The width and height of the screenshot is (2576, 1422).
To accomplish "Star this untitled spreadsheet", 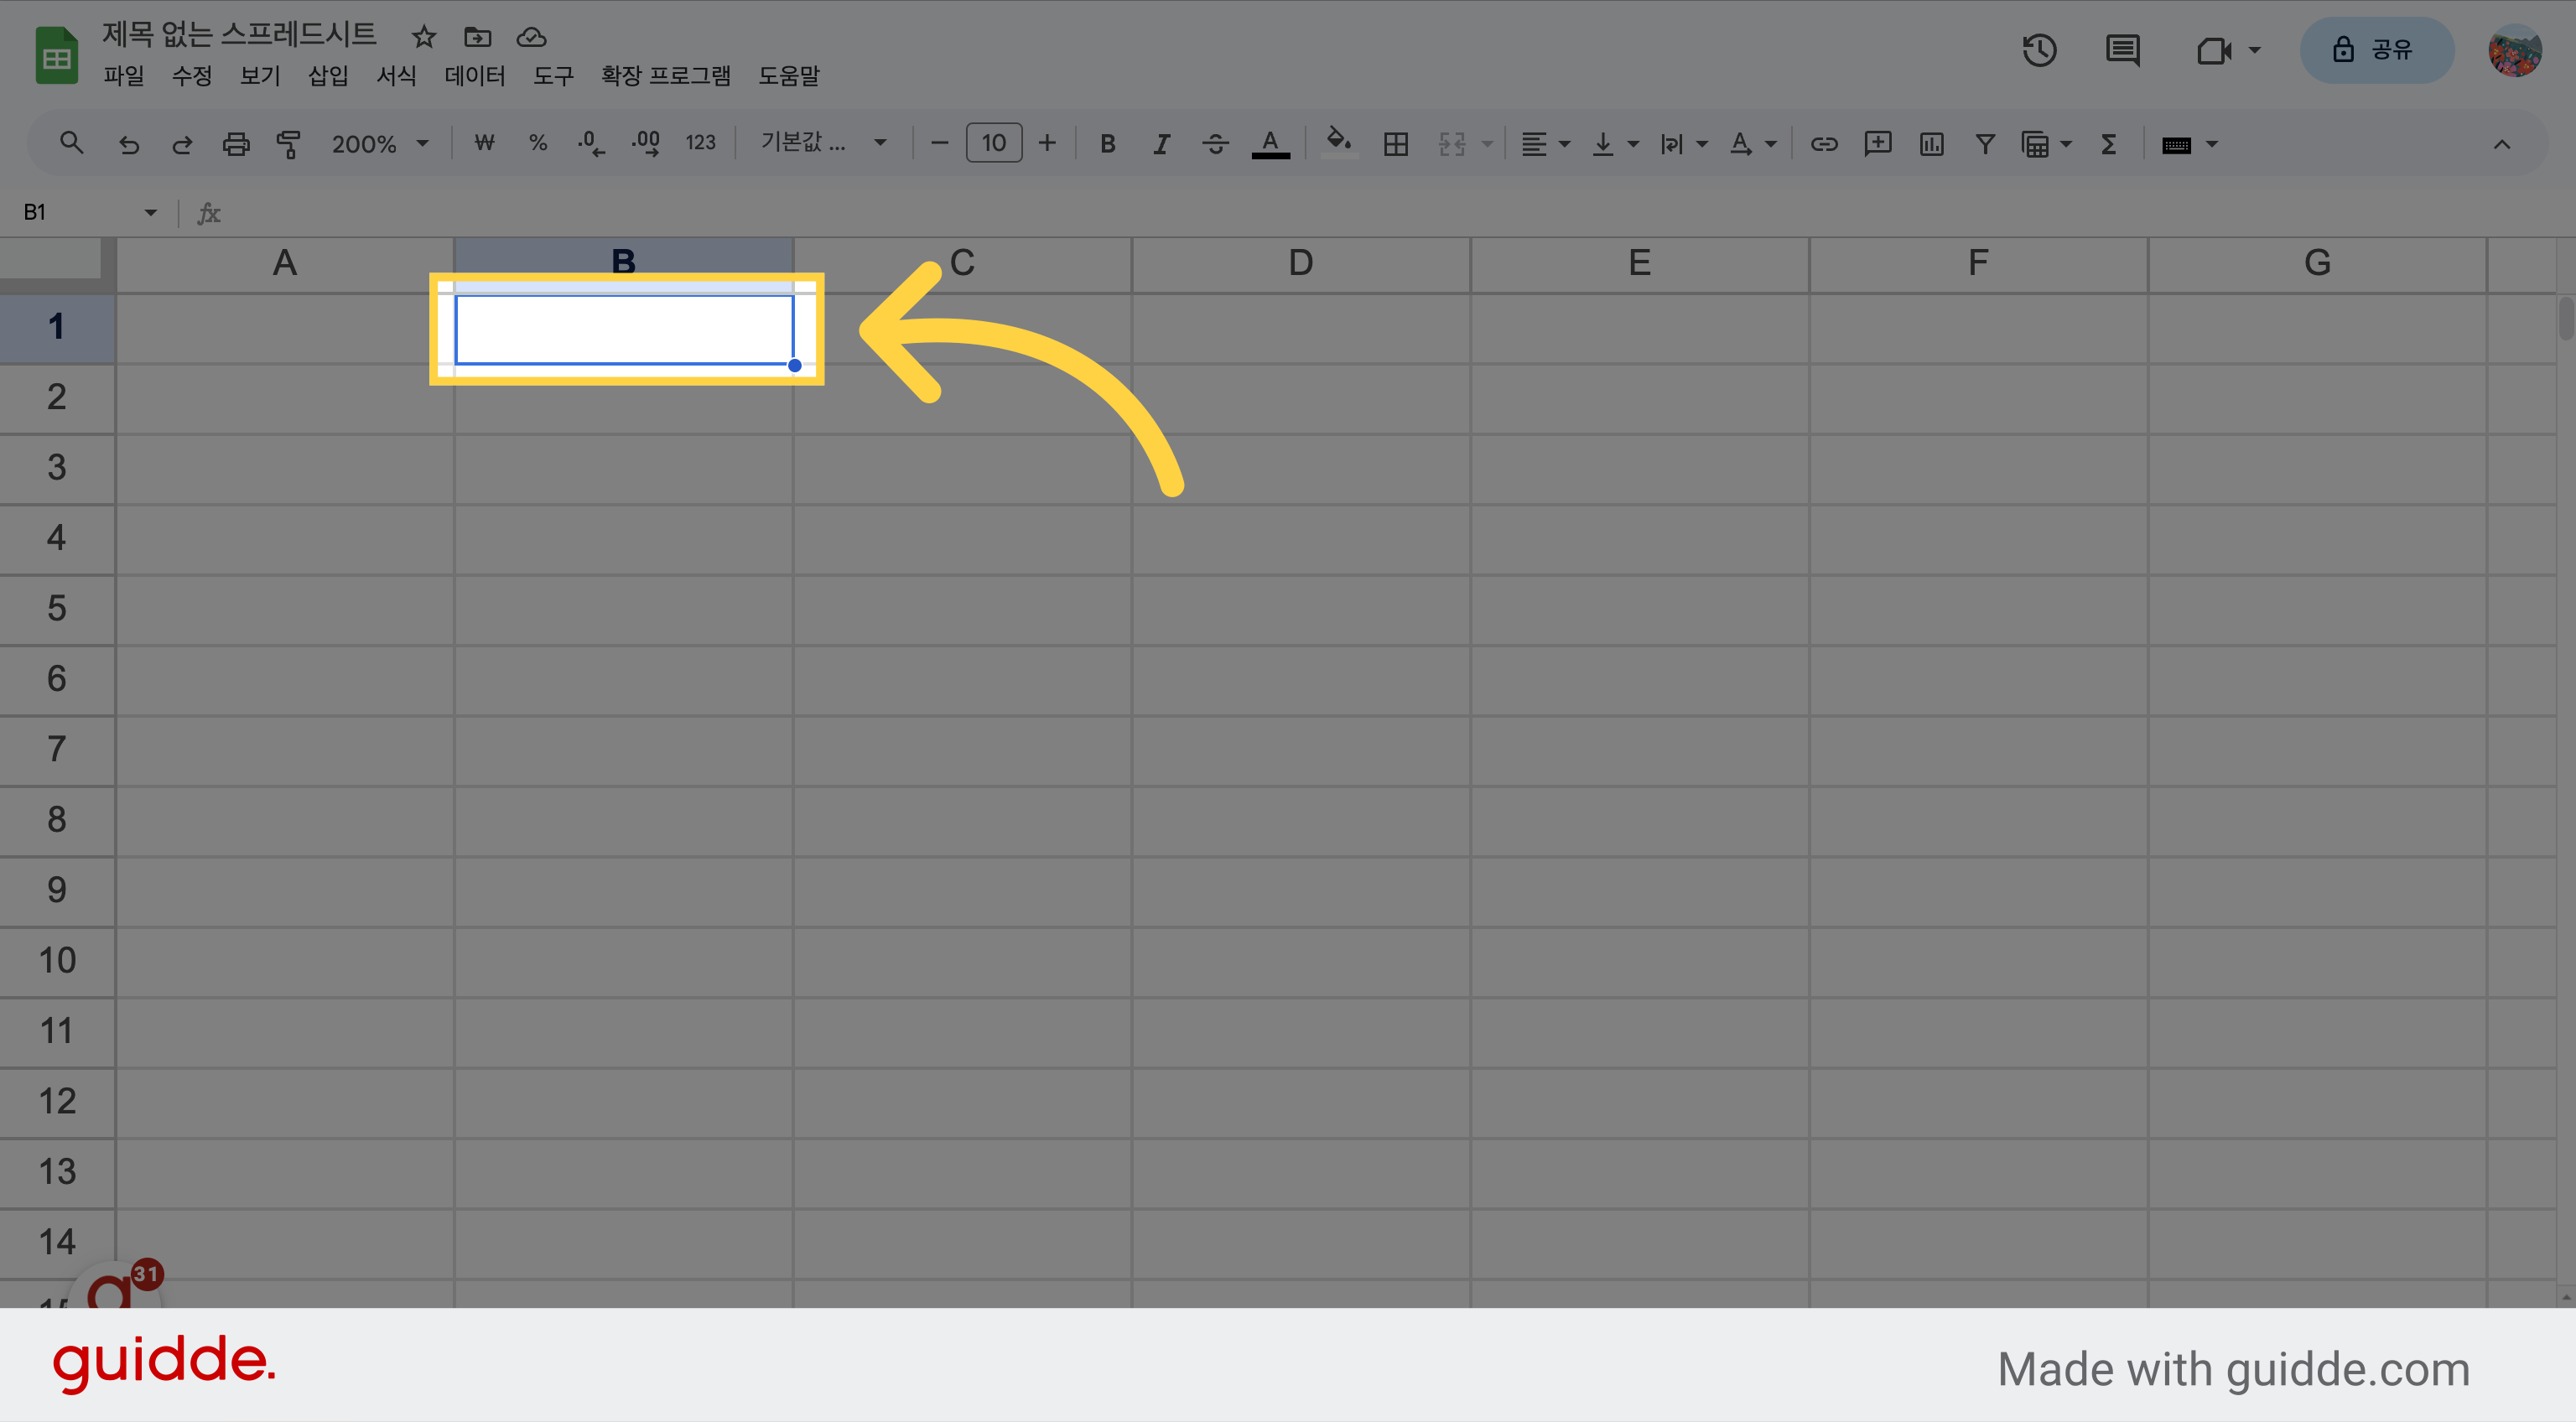I will pos(424,37).
